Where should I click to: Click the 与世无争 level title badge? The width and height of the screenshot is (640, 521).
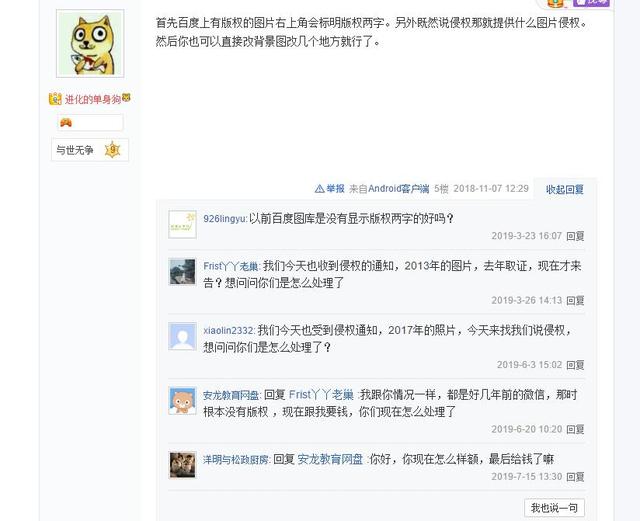point(75,150)
